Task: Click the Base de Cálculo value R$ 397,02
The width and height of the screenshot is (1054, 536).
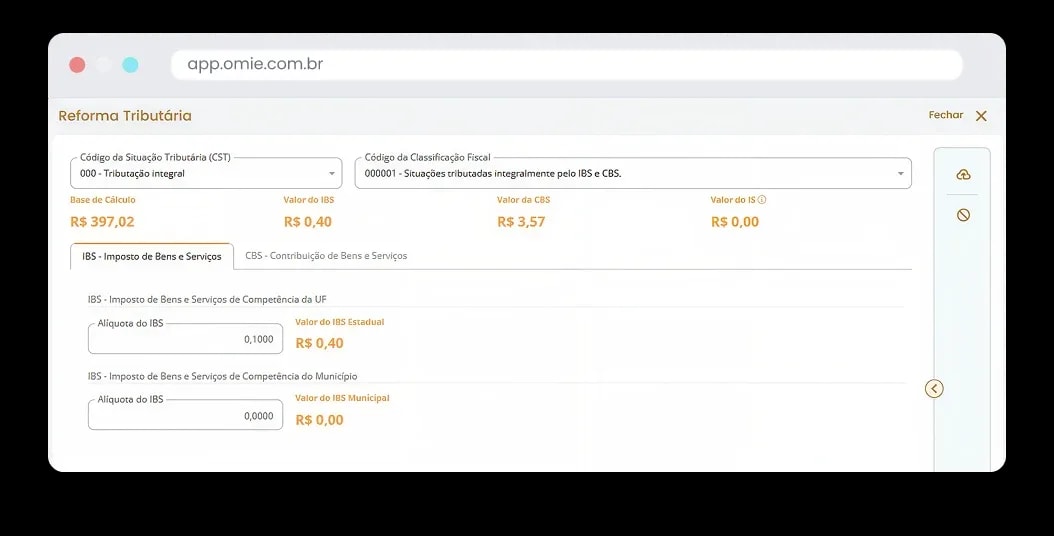Action: [x=102, y=222]
